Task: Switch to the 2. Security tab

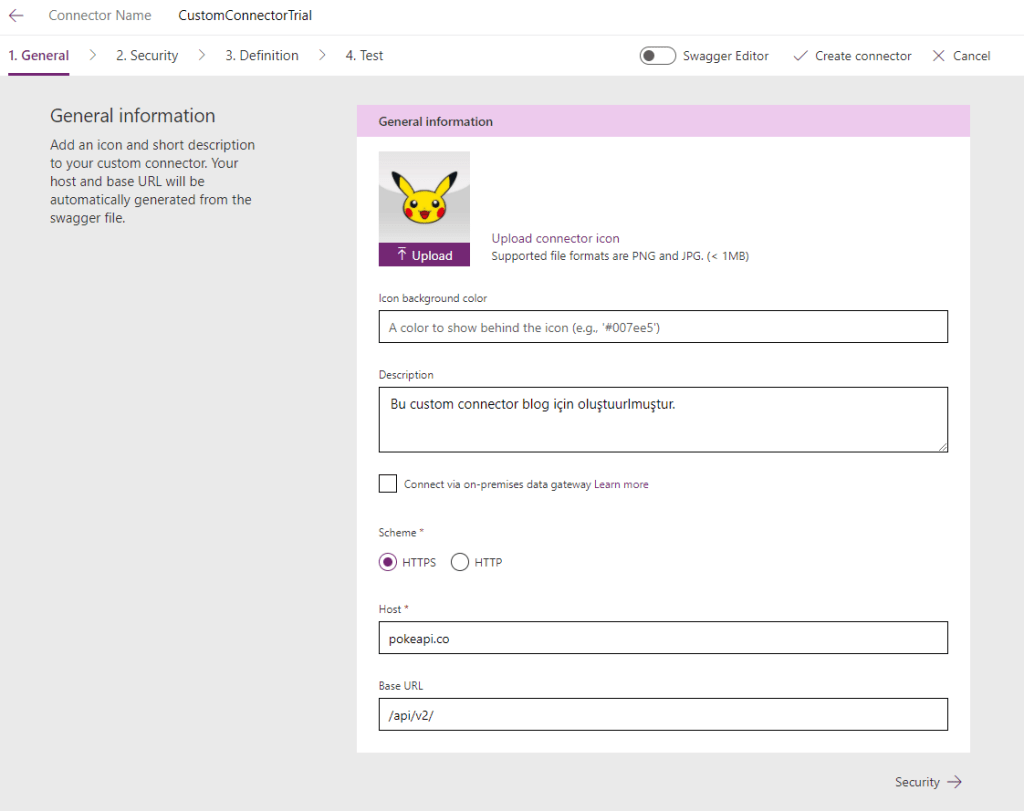Action: point(147,56)
